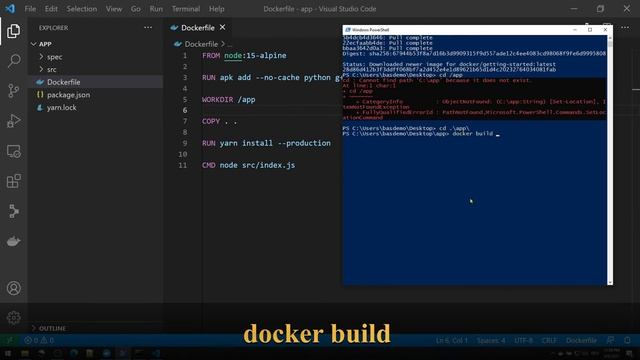Open the File menu
Image resolution: width=640 pixels, height=360 pixels.
(x=30, y=9)
